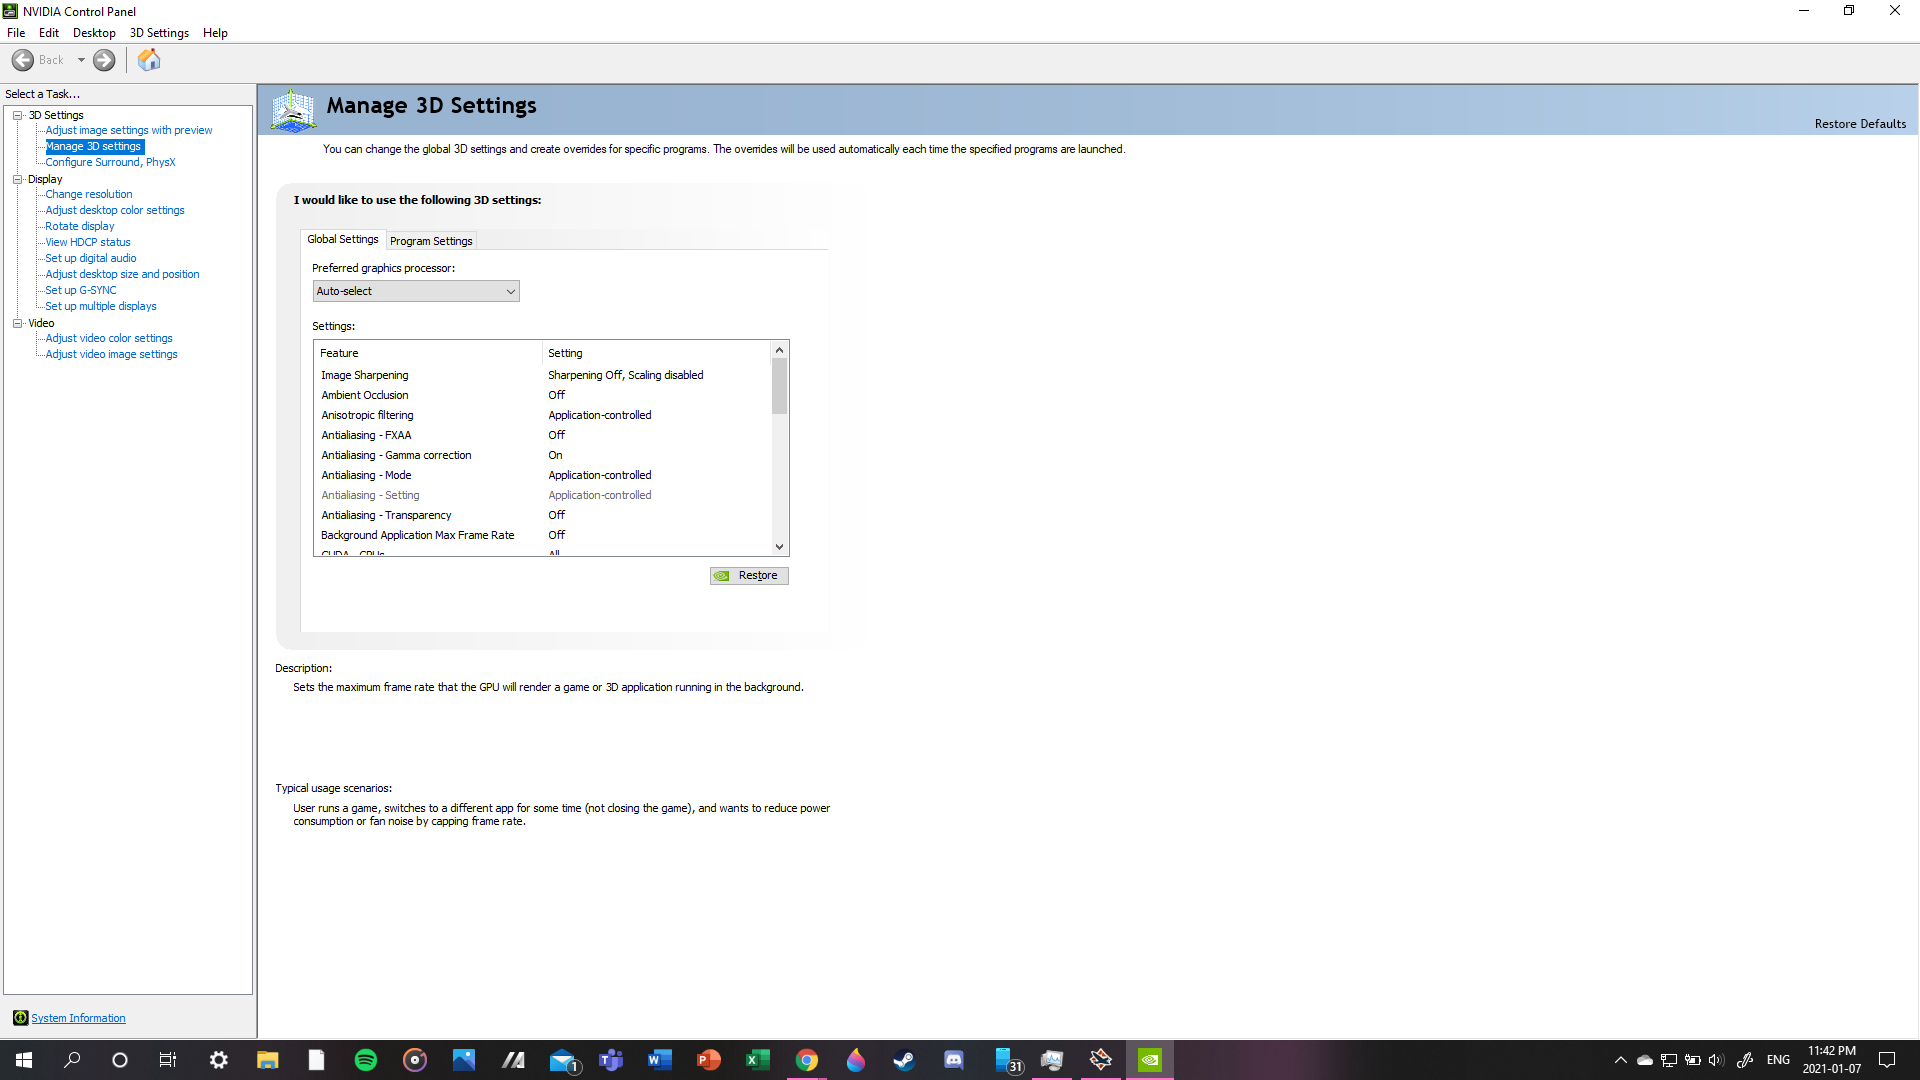Open View HDCP status
The image size is (1920, 1080).
click(88, 242)
